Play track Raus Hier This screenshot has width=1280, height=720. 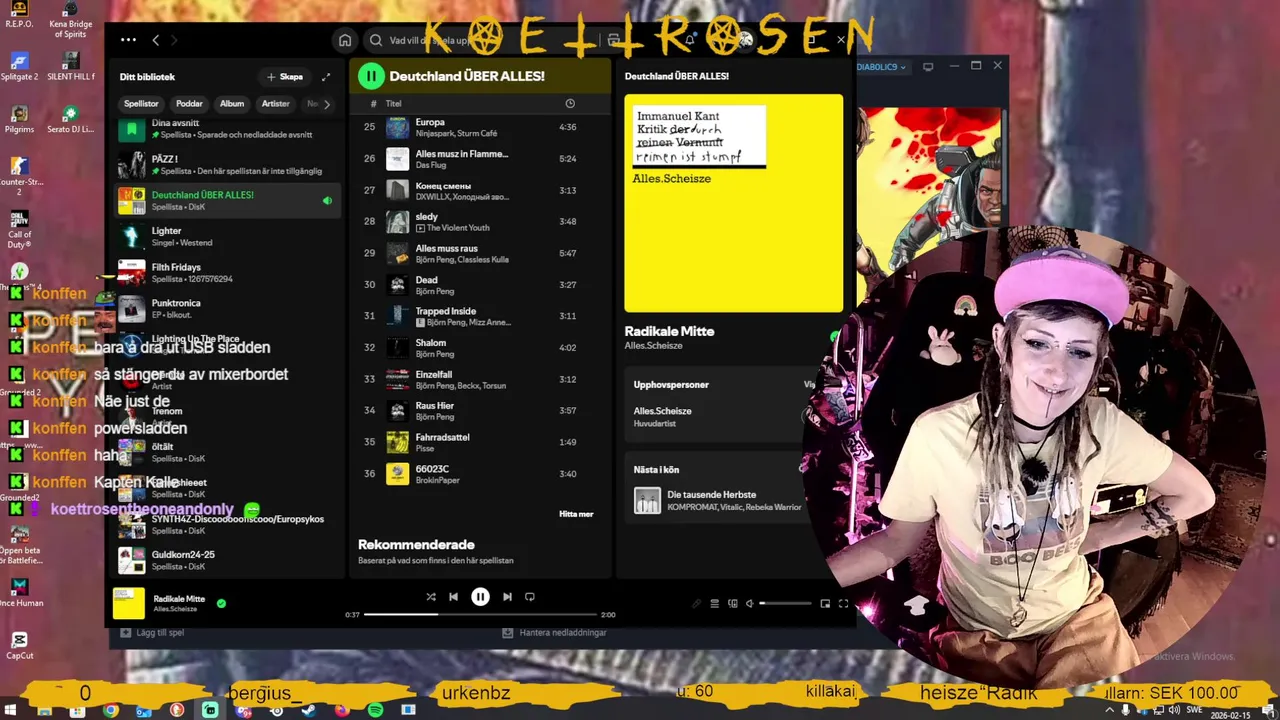click(480, 410)
